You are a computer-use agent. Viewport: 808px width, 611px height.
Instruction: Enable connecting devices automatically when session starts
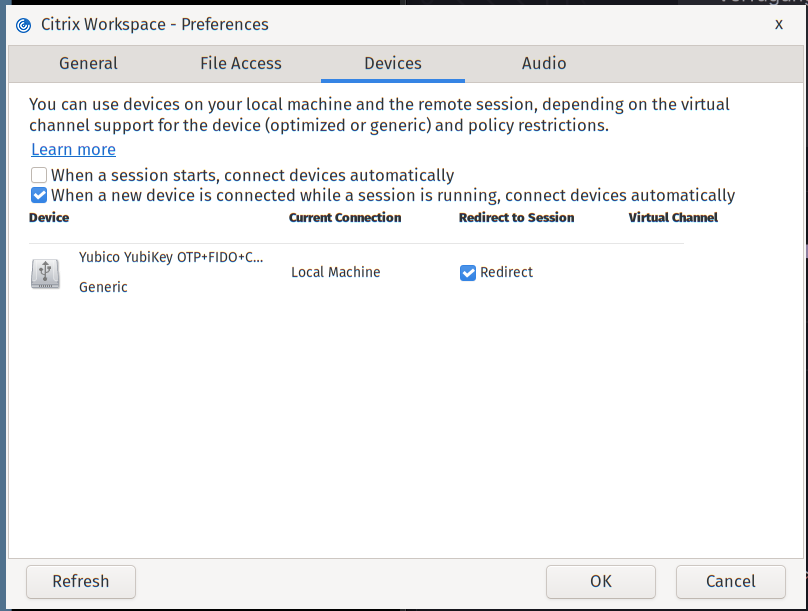tap(39, 175)
